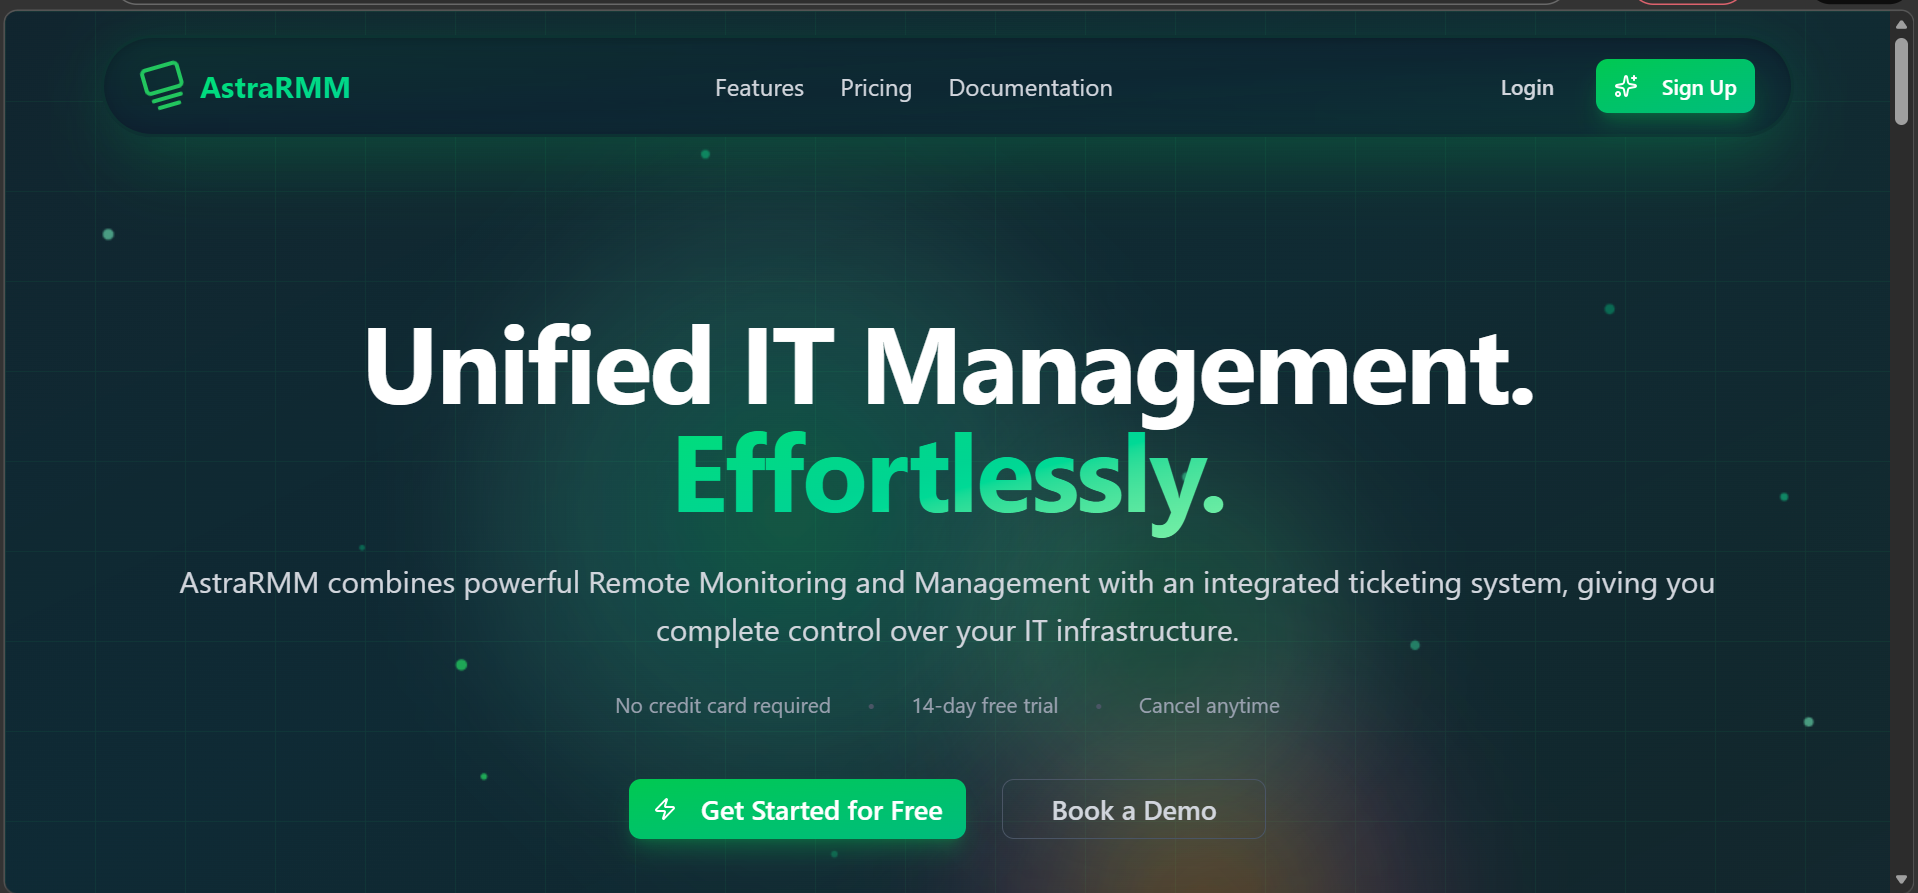The height and width of the screenshot is (893, 1918).
Task: Open the Features navigation link
Action: (x=759, y=88)
